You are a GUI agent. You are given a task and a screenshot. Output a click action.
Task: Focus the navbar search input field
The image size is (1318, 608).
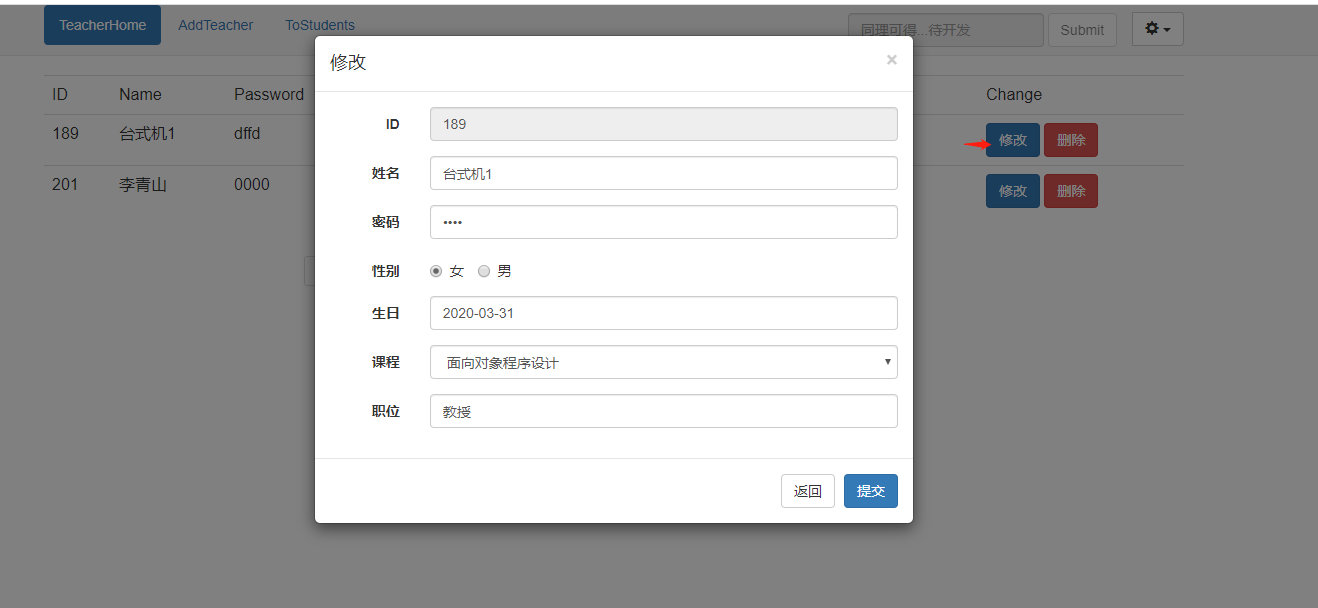pos(946,30)
